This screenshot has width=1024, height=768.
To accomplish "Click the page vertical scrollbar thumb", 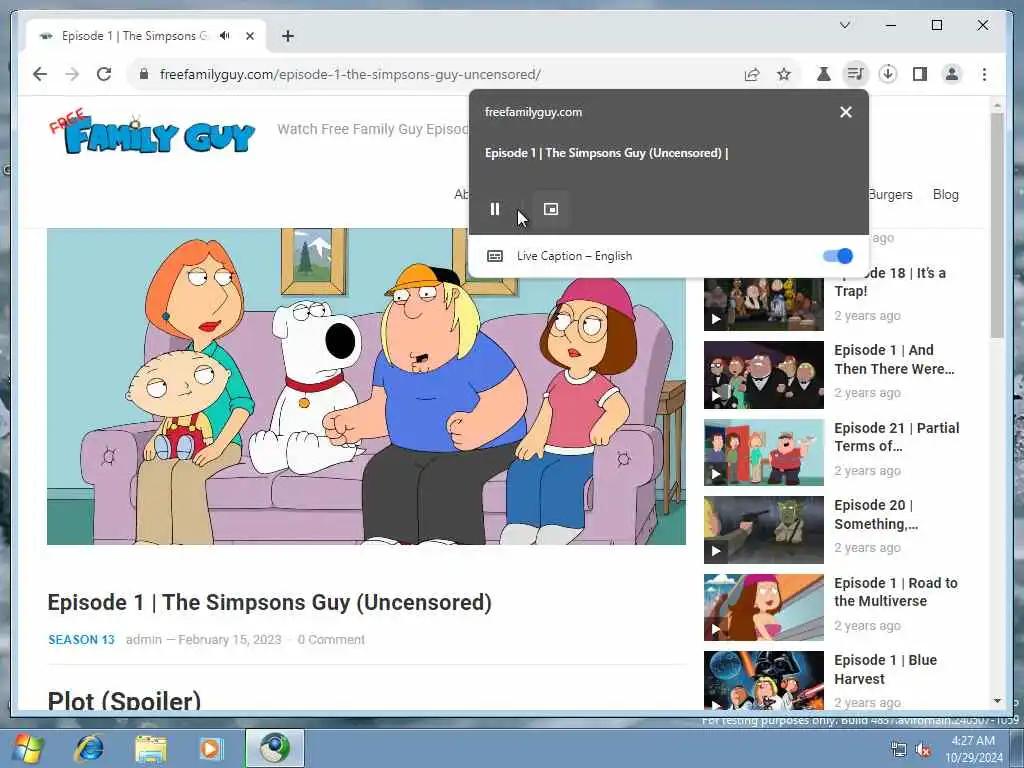I will [x=997, y=225].
